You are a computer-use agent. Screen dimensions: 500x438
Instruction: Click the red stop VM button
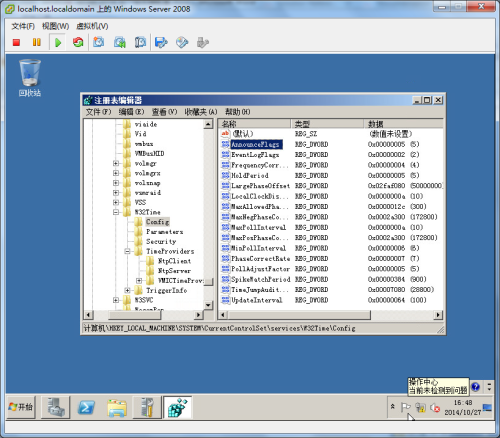coord(16,42)
